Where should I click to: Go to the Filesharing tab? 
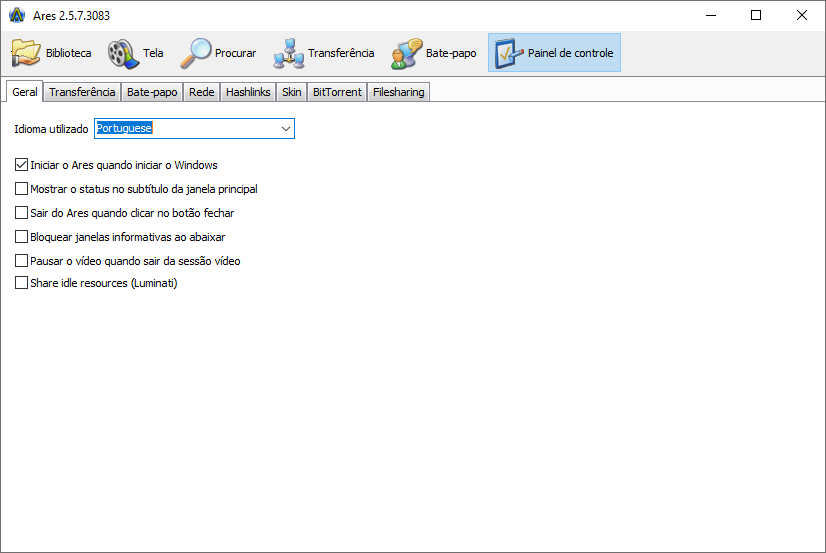click(398, 92)
